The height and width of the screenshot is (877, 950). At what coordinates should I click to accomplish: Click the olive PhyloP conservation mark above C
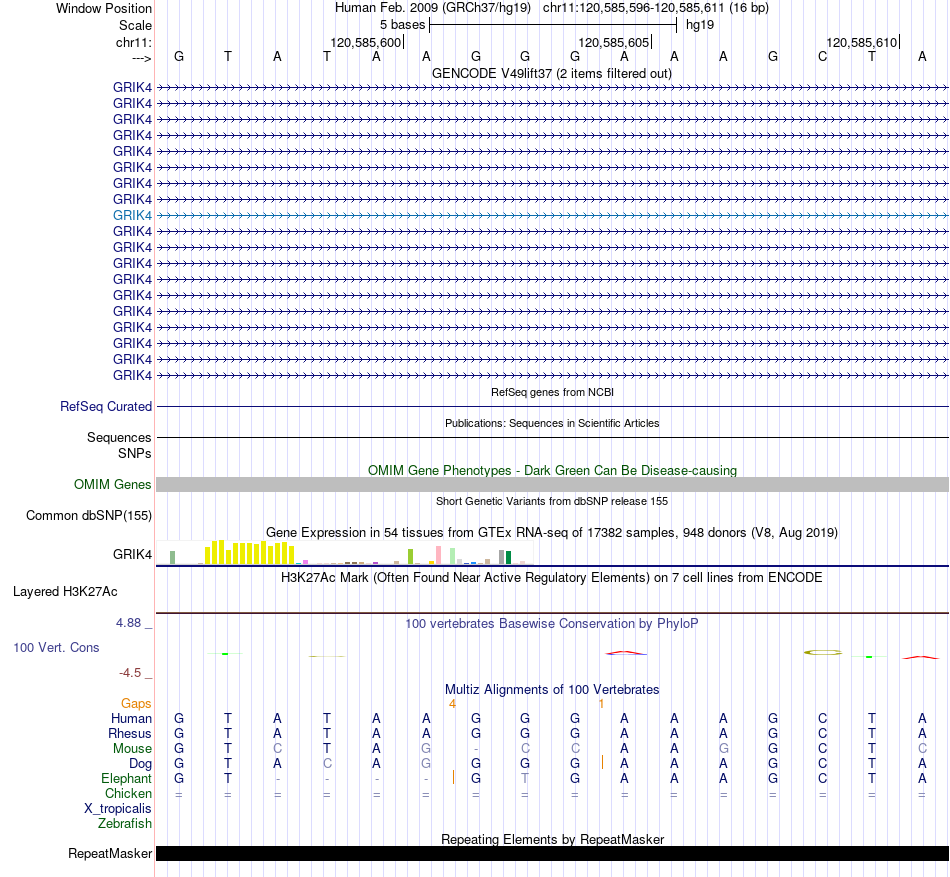click(x=823, y=652)
